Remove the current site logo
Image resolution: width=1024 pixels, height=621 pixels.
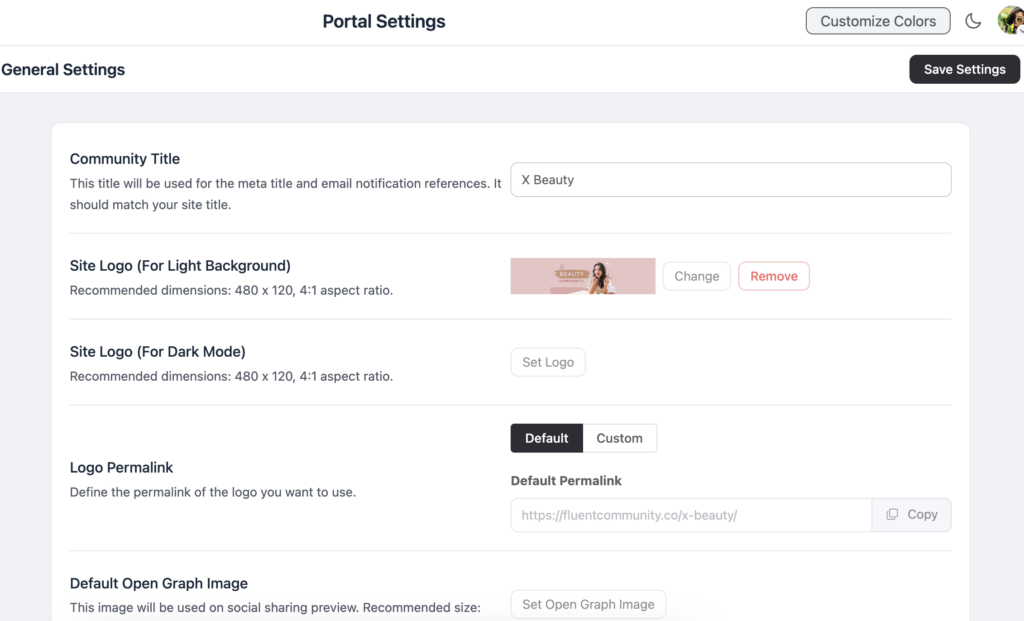pos(773,276)
